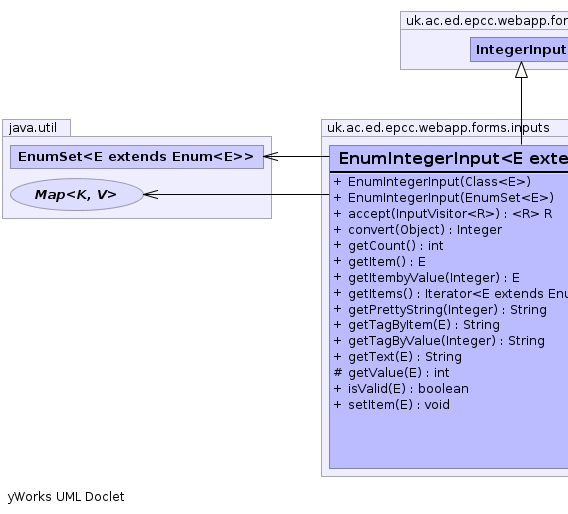This screenshot has height=514, width=568.
Task: Select the getPrettyString(Integer) : String method
Action: pyautogui.click(x=440, y=310)
